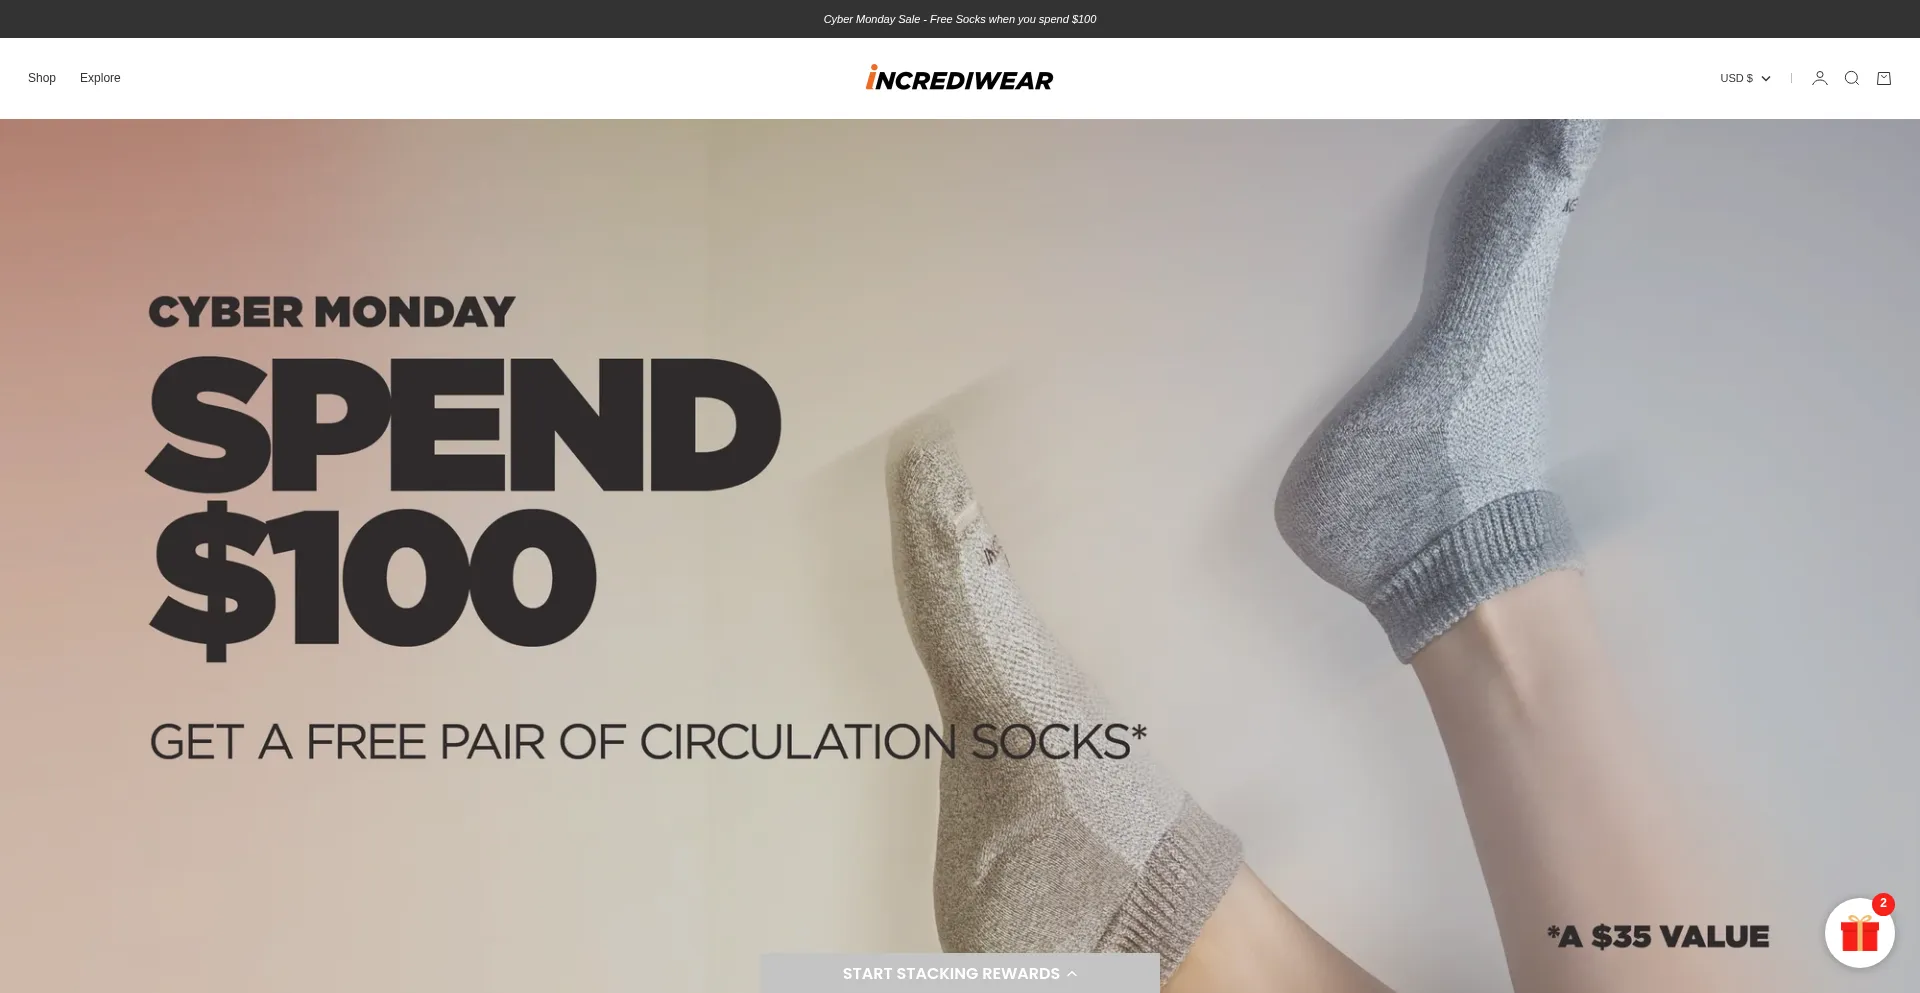Open the Shop menu
The height and width of the screenshot is (993, 1920).
coord(42,78)
